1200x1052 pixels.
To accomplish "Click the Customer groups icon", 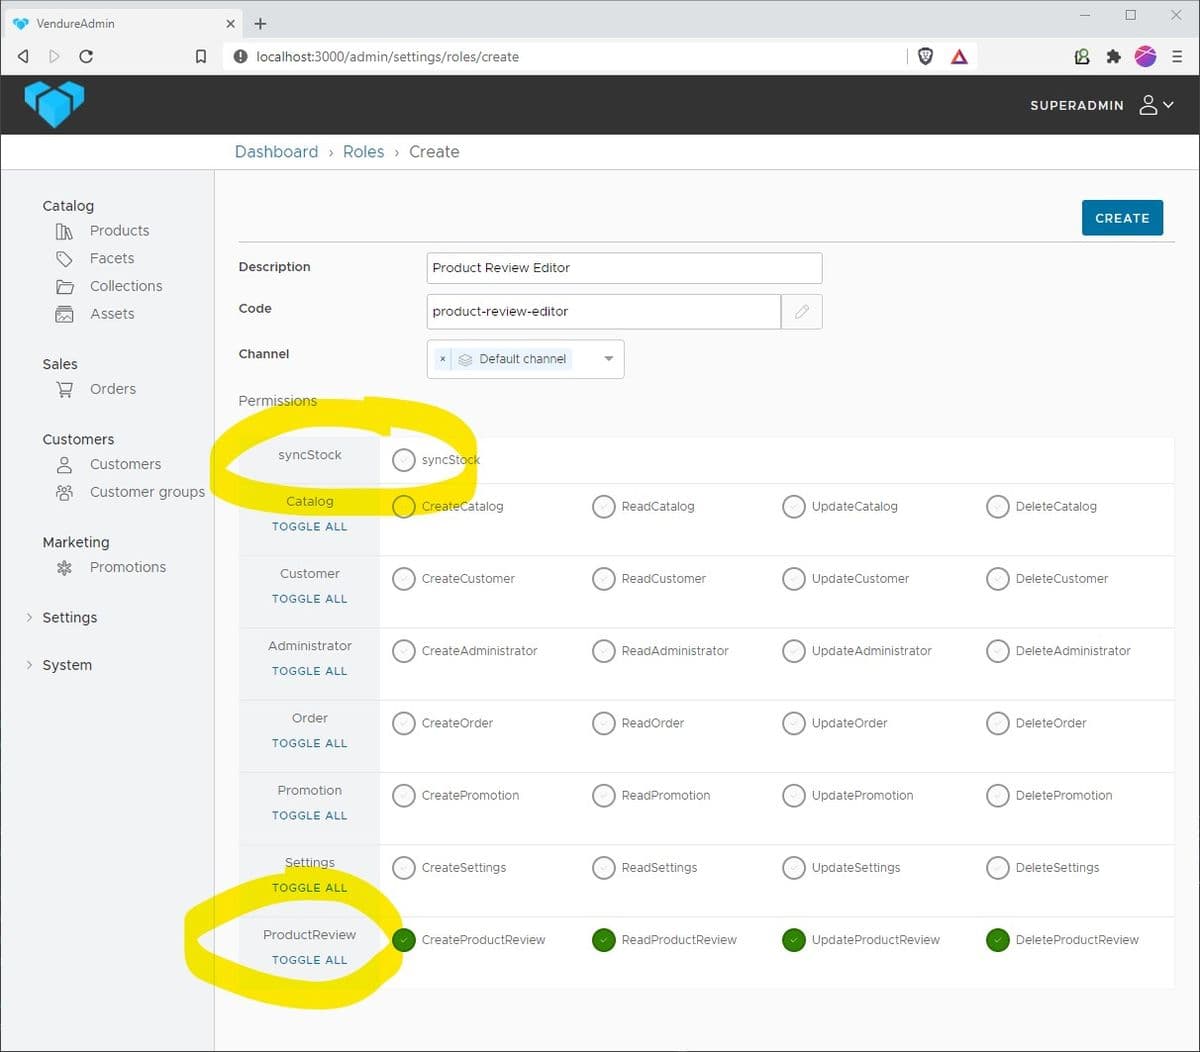I will 64,493.
